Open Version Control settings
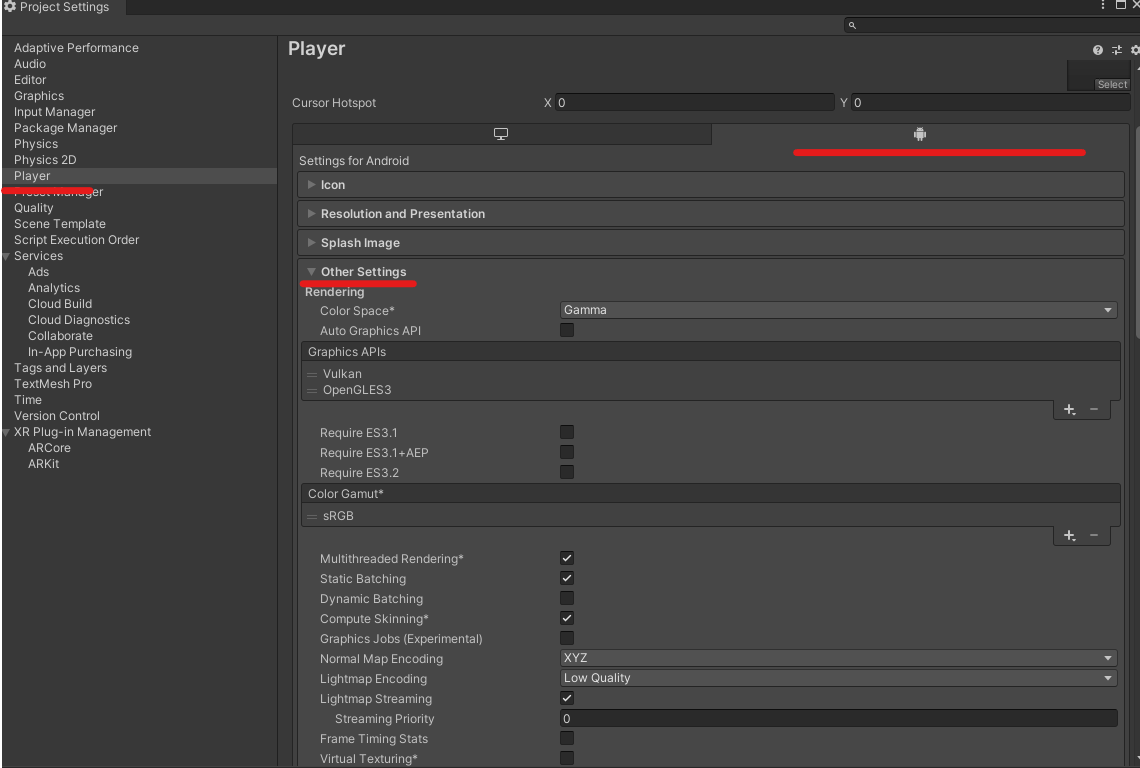Image resolution: width=1140 pixels, height=768 pixels. [57, 416]
